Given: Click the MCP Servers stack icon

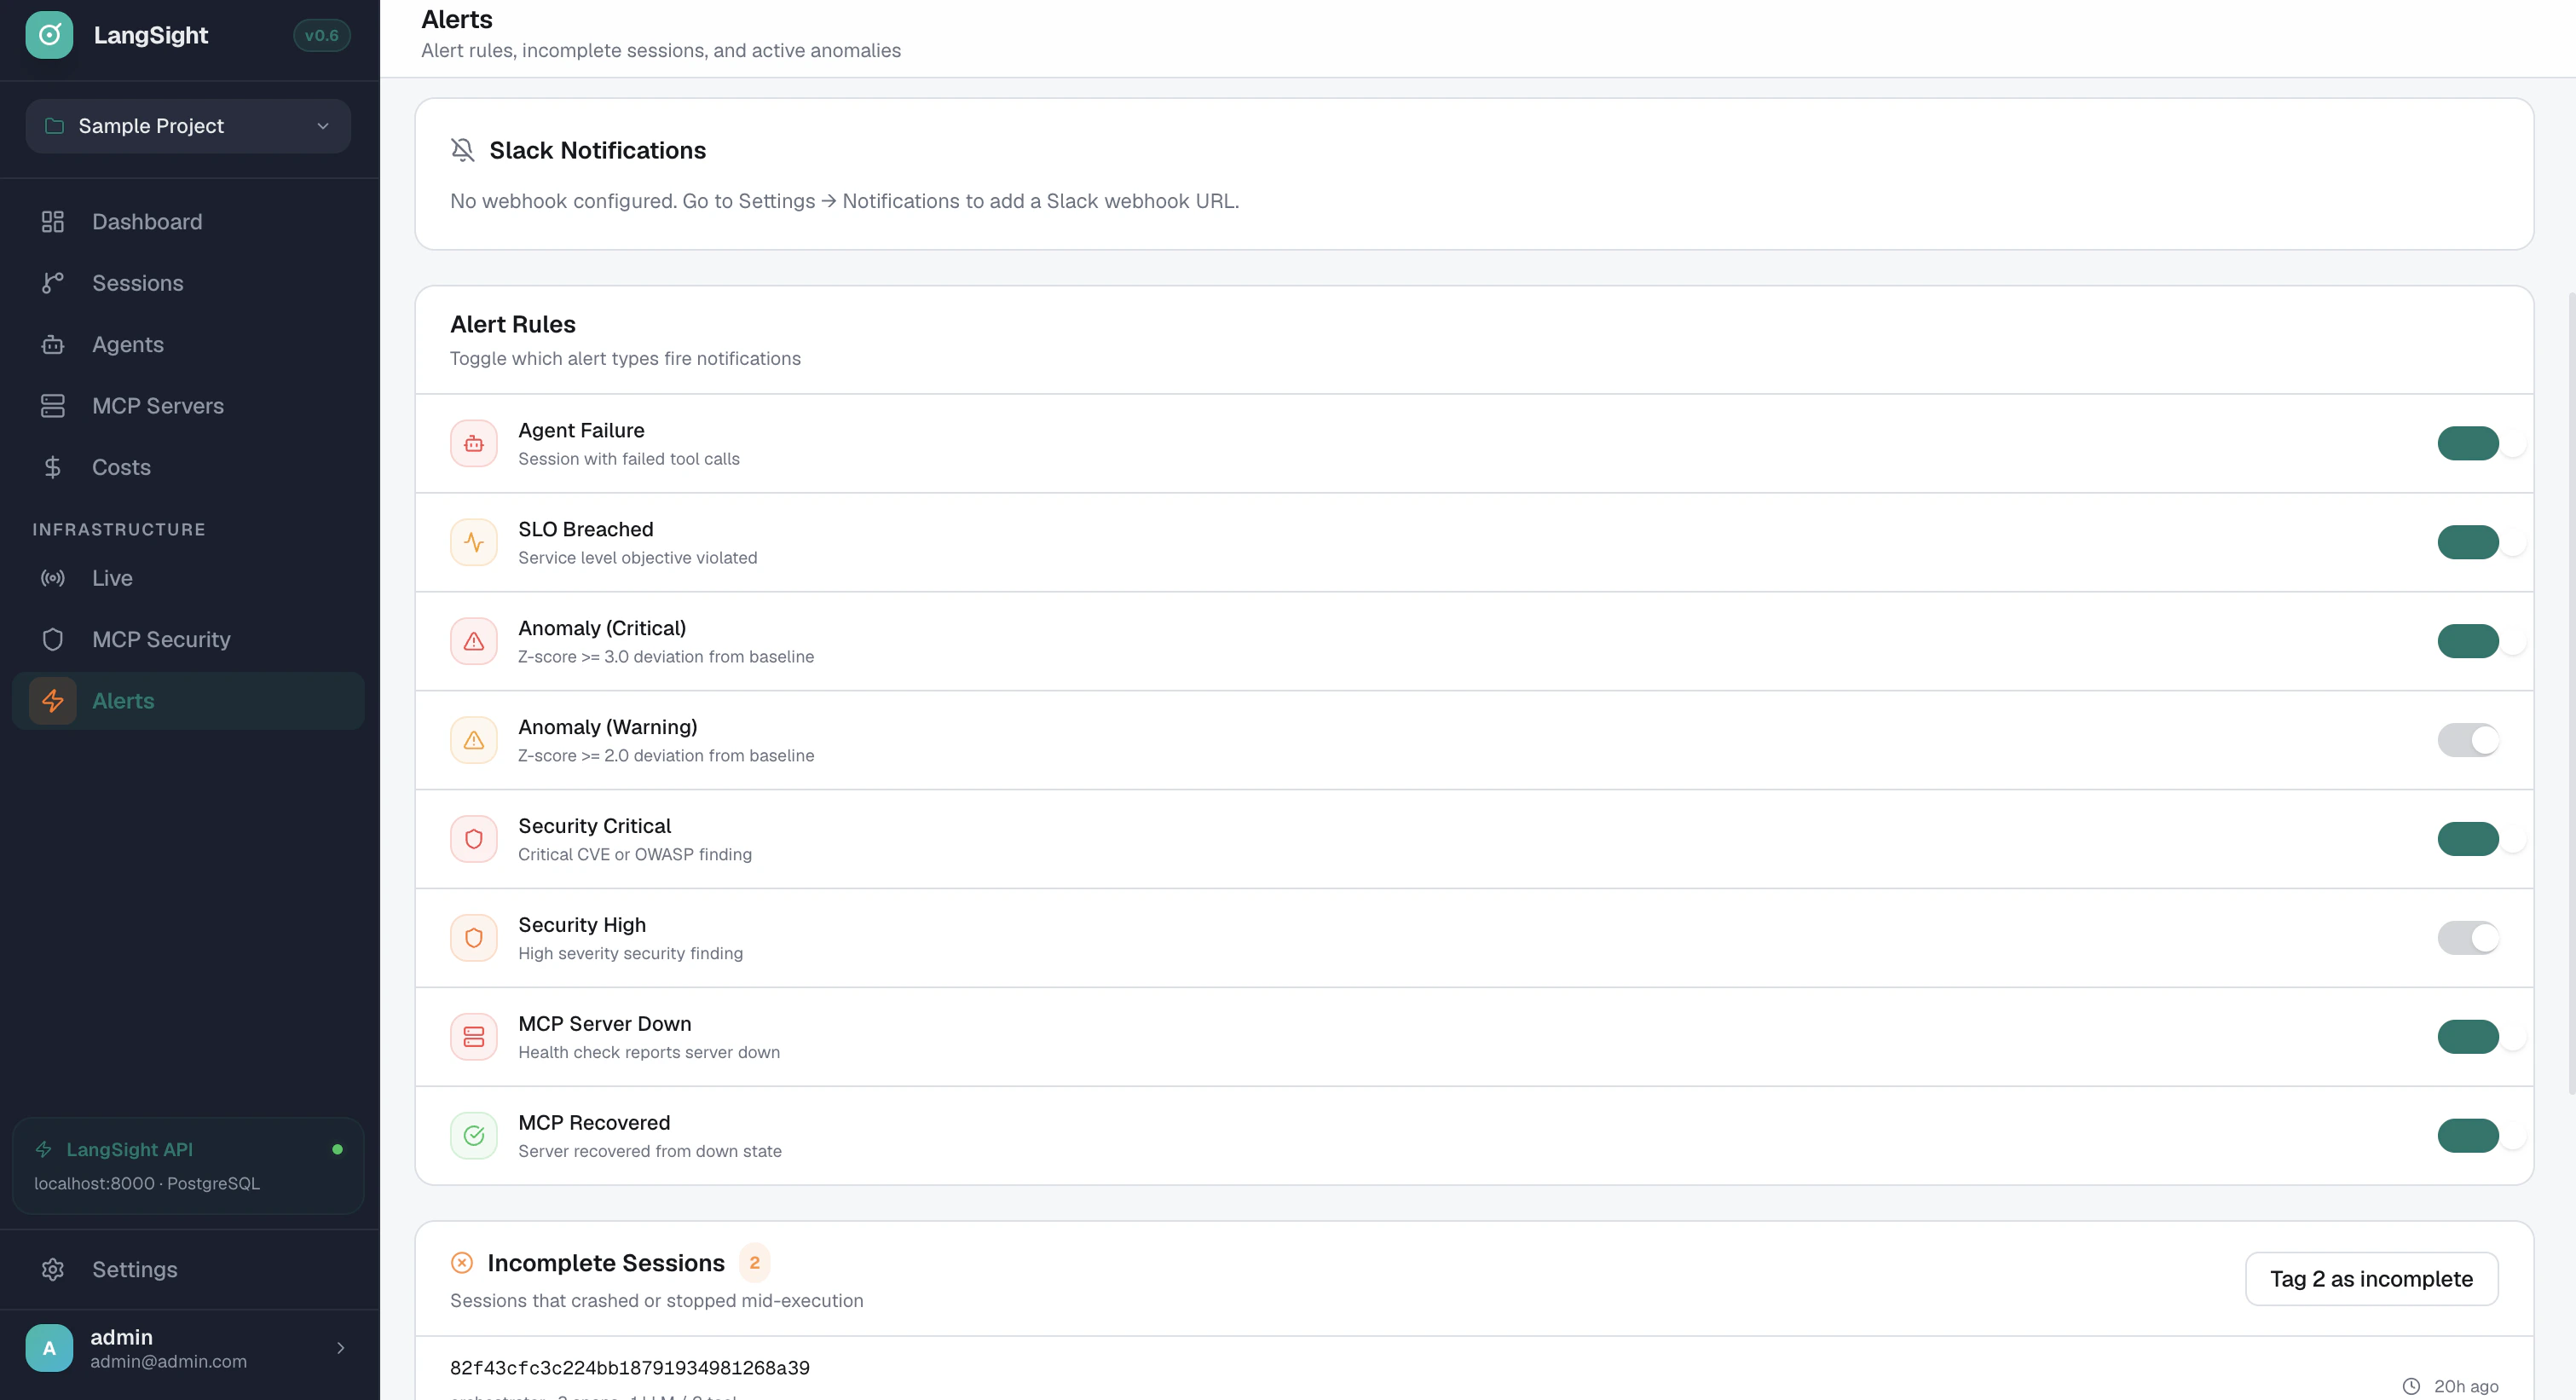Looking at the screenshot, I should point(53,406).
